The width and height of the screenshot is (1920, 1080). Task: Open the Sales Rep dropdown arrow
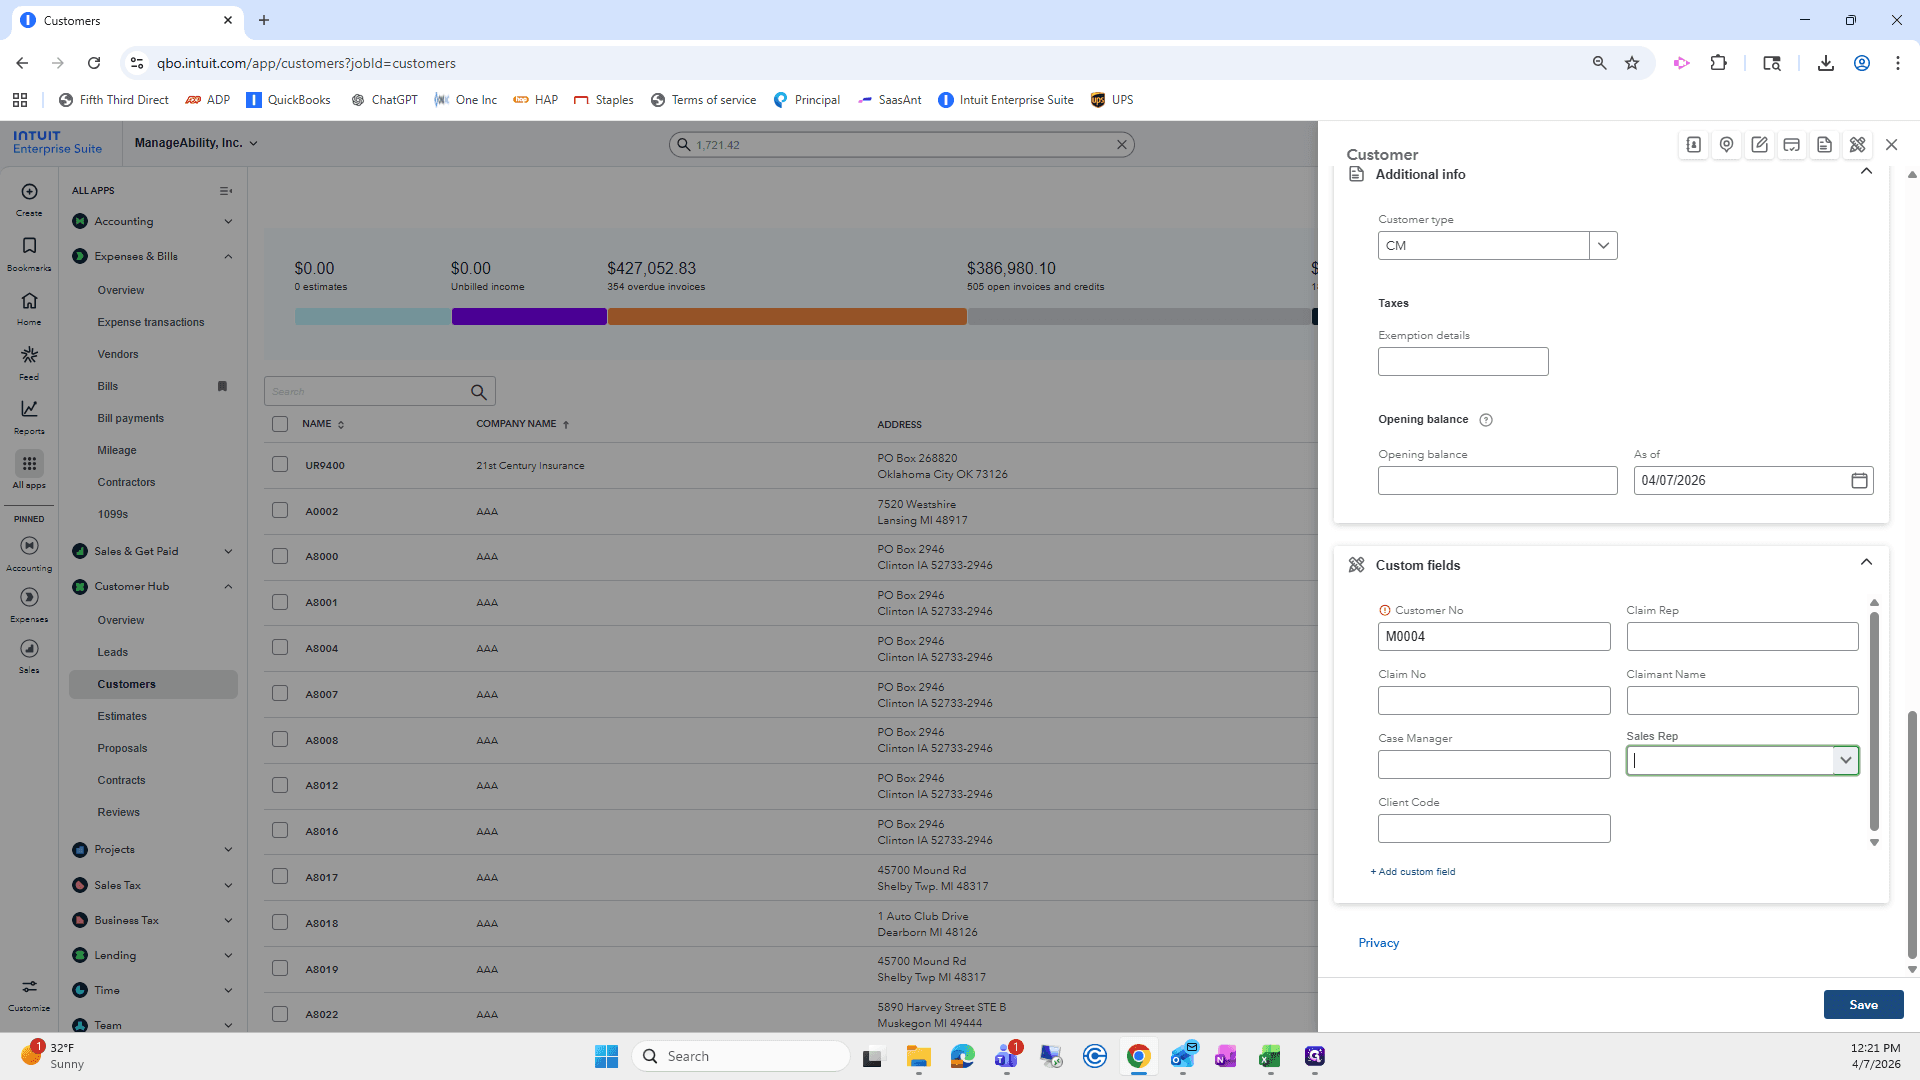tap(1845, 761)
